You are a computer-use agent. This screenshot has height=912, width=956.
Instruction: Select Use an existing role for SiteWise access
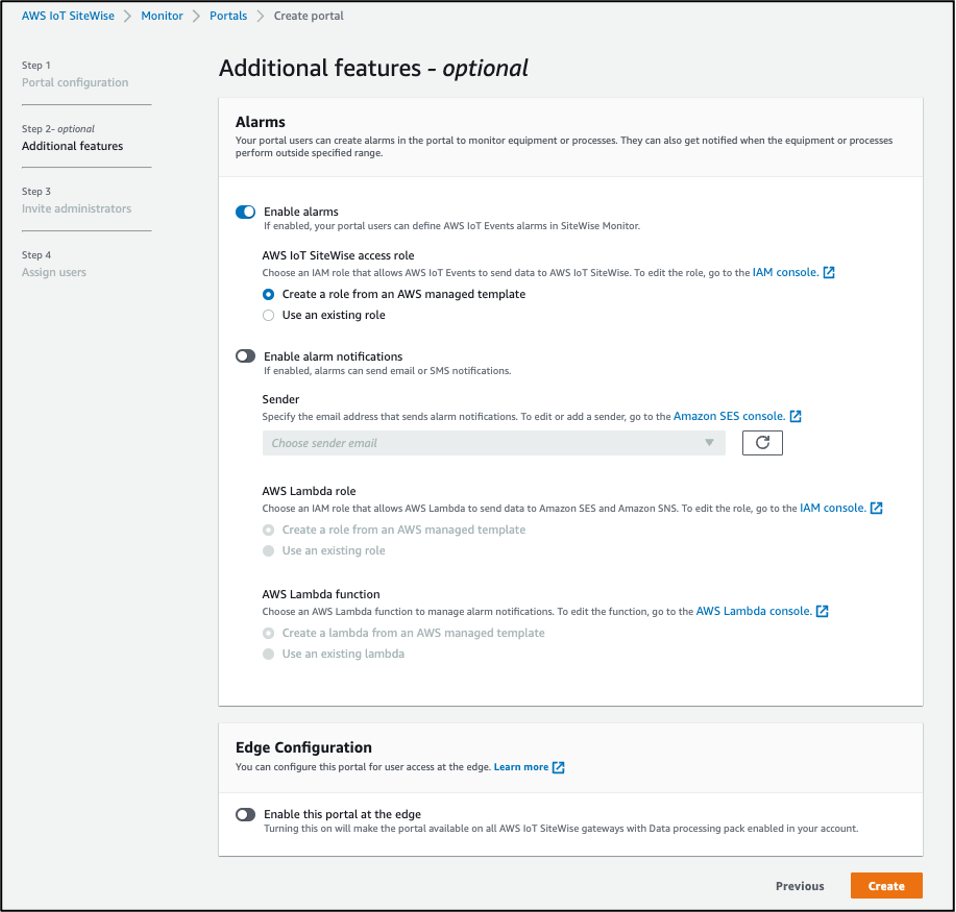click(268, 314)
